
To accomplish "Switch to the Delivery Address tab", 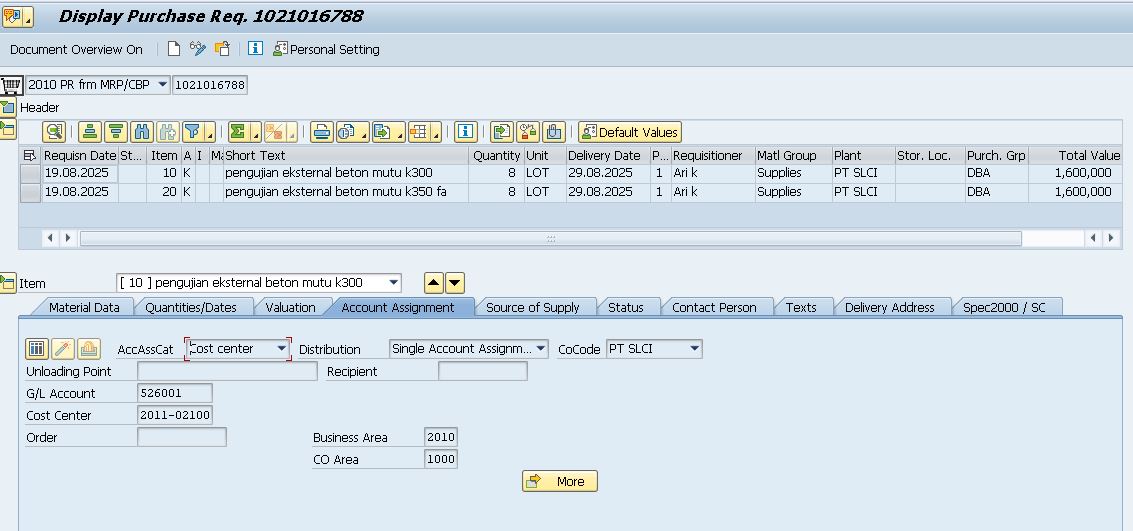I will (889, 307).
